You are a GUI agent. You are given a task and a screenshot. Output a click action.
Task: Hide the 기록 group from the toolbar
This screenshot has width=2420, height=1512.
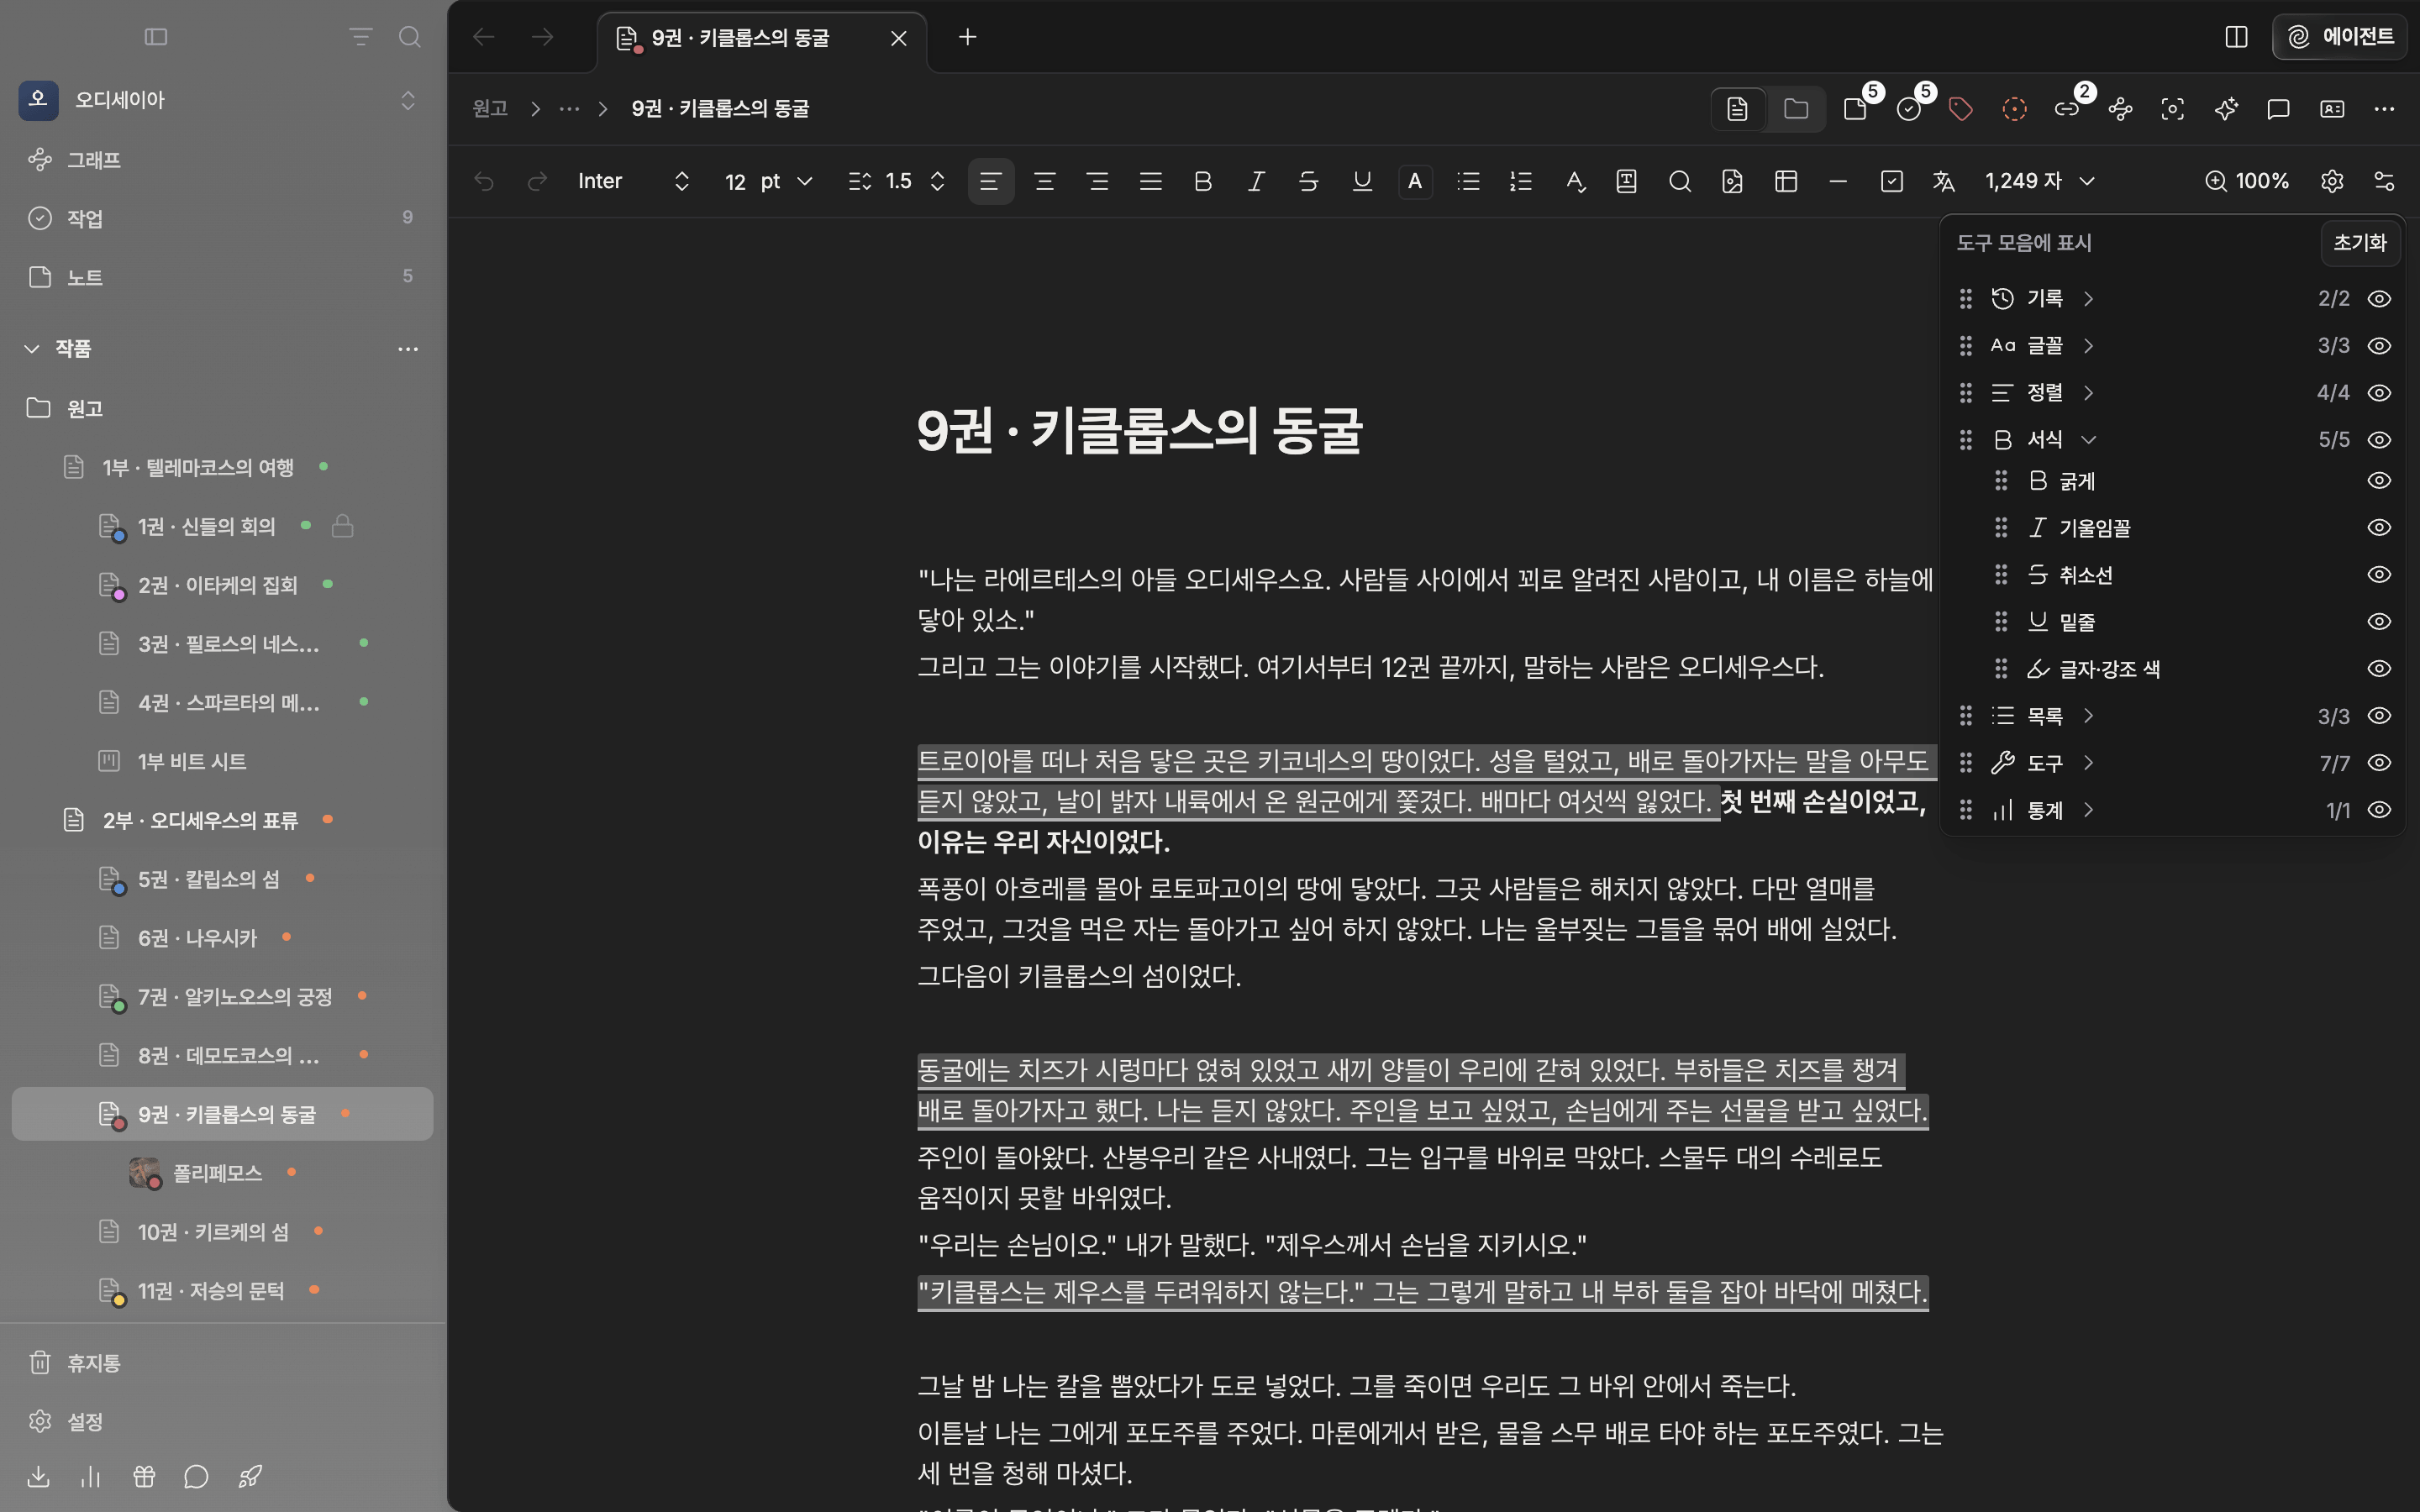[2379, 299]
